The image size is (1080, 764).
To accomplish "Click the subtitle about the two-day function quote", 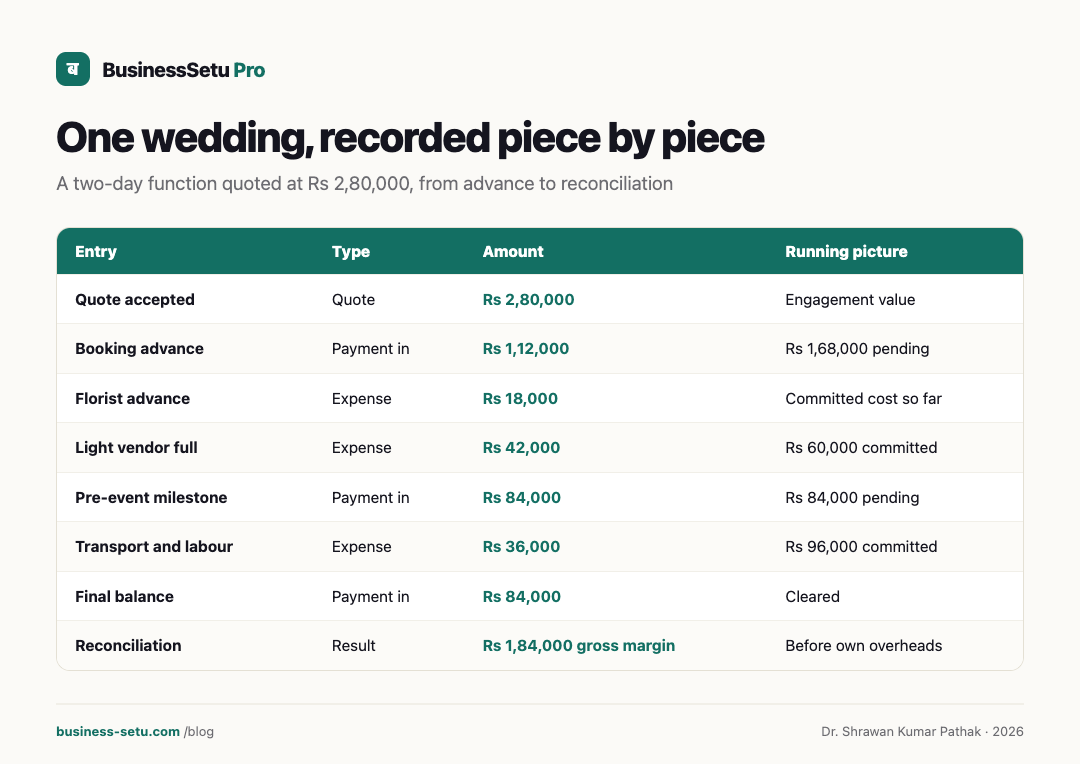I will pos(364,183).
